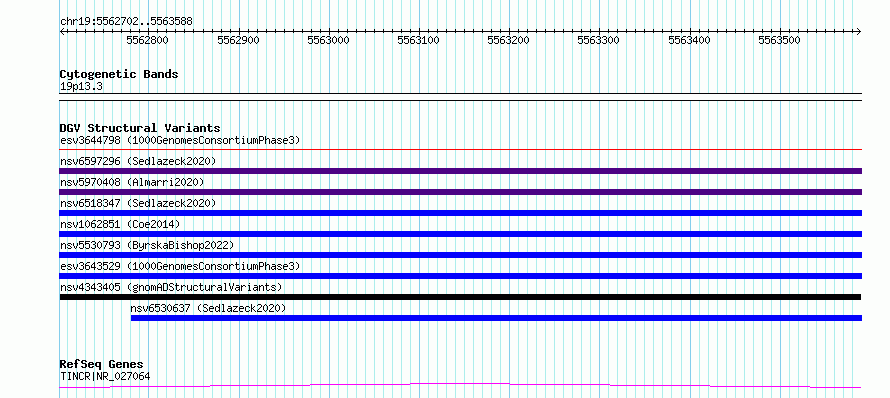
Task: Click the nsv6530637 (Sedlazeck2020) label
Action: click(x=208, y=308)
